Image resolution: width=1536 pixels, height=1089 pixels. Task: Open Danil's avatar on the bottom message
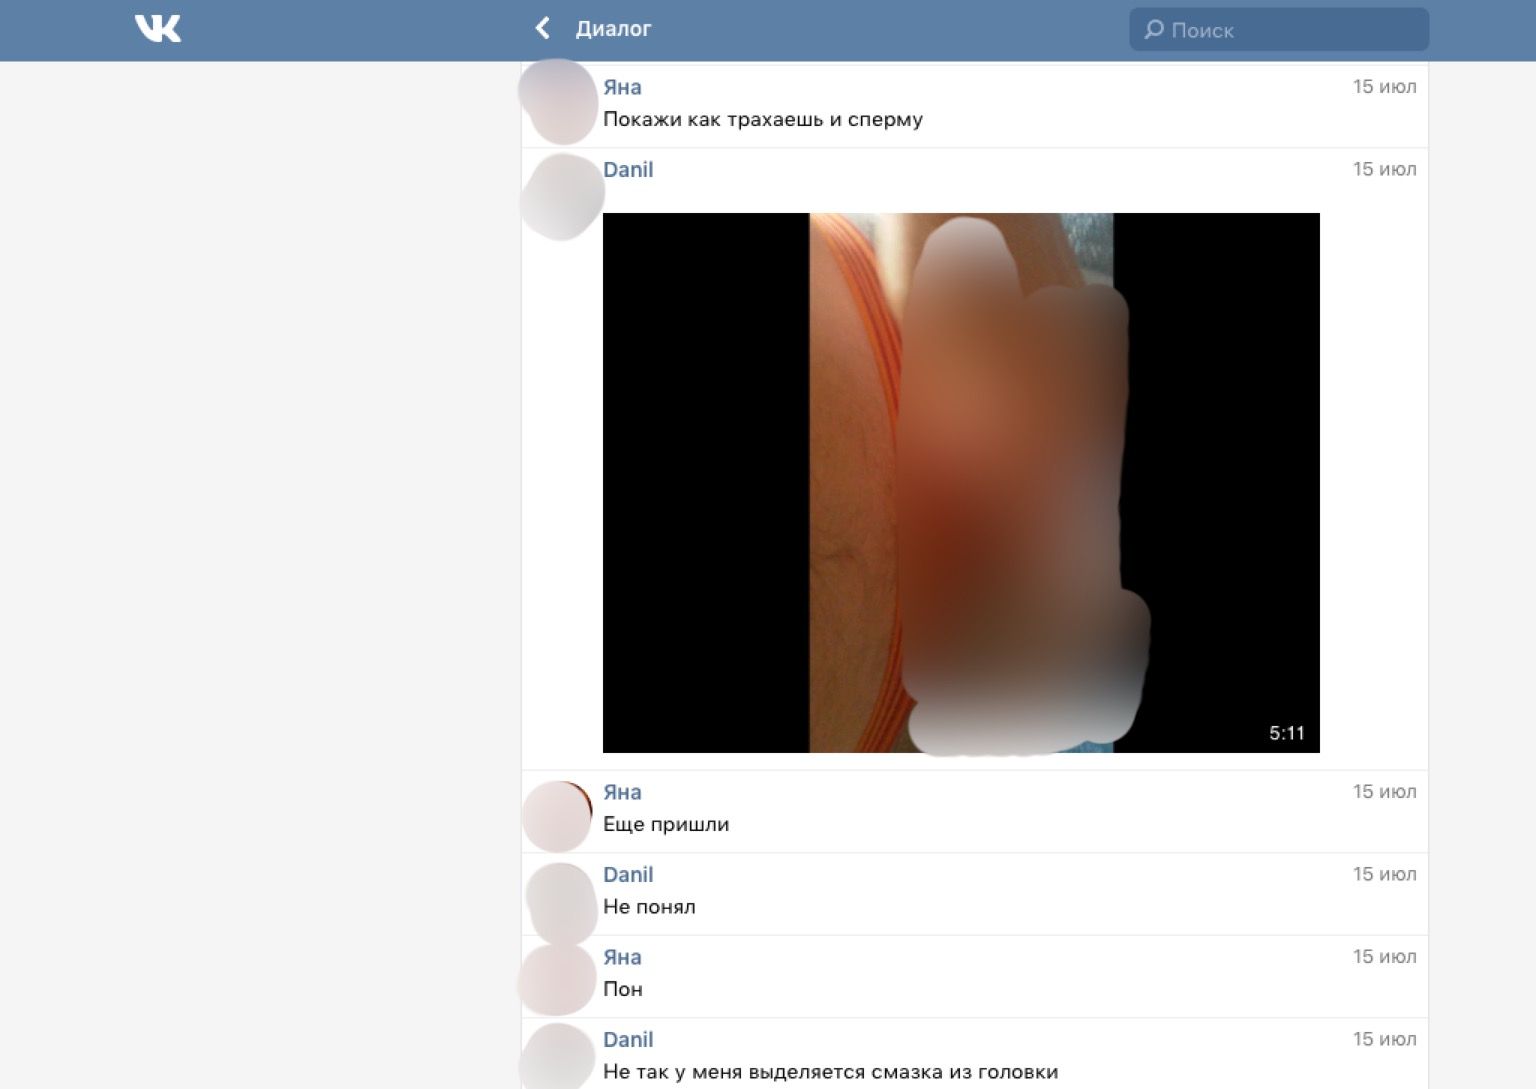coord(558,1058)
